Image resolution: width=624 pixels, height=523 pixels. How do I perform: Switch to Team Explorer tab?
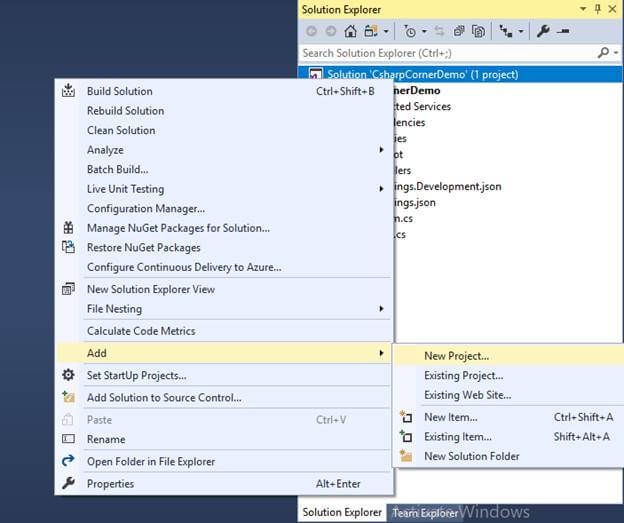(425, 513)
